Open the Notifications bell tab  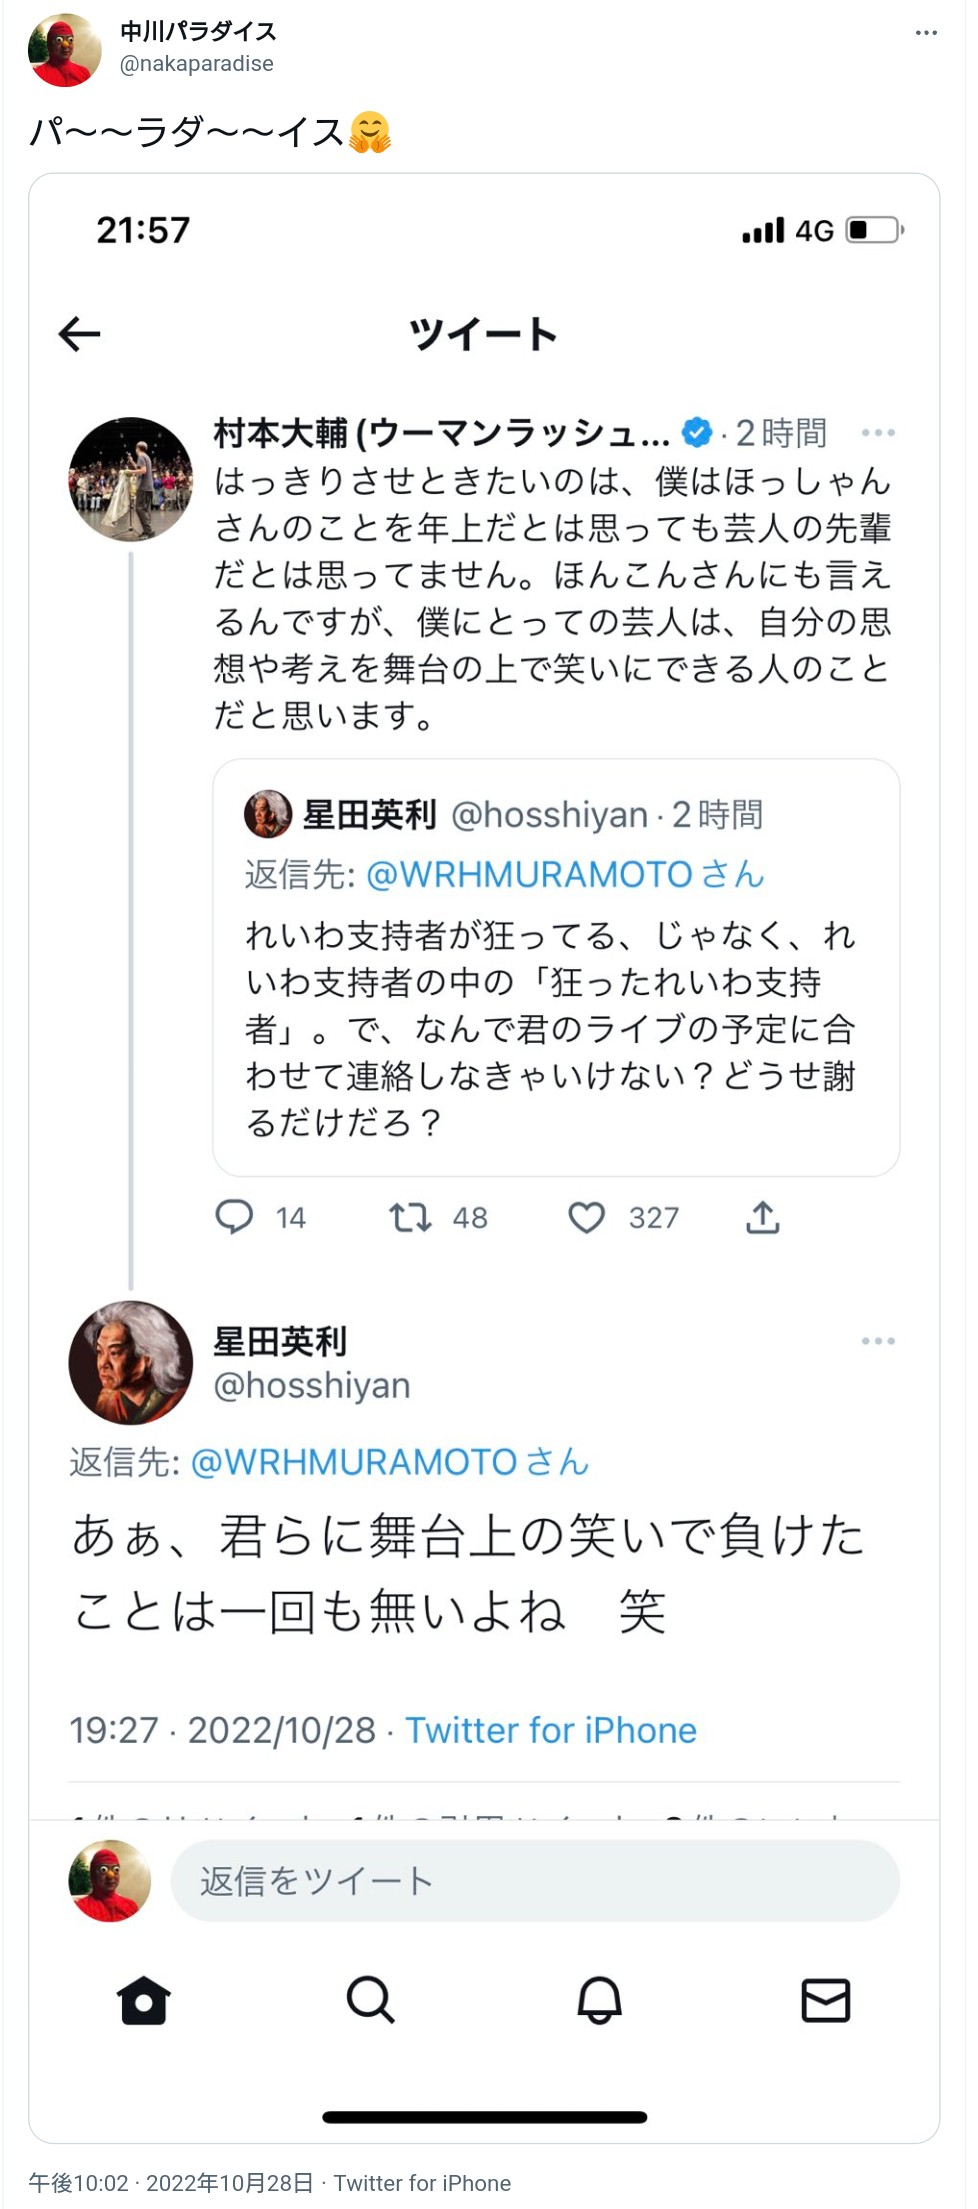[600, 2000]
